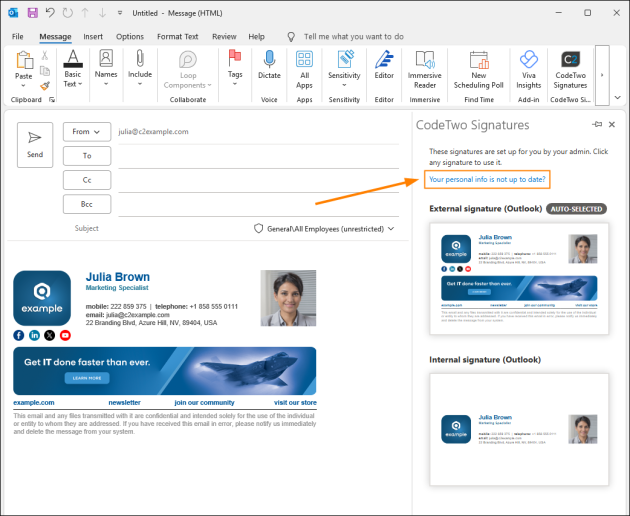Open Immersive Reader
The width and height of the screenshot is (630, 516).
click(x=425, y=69)
